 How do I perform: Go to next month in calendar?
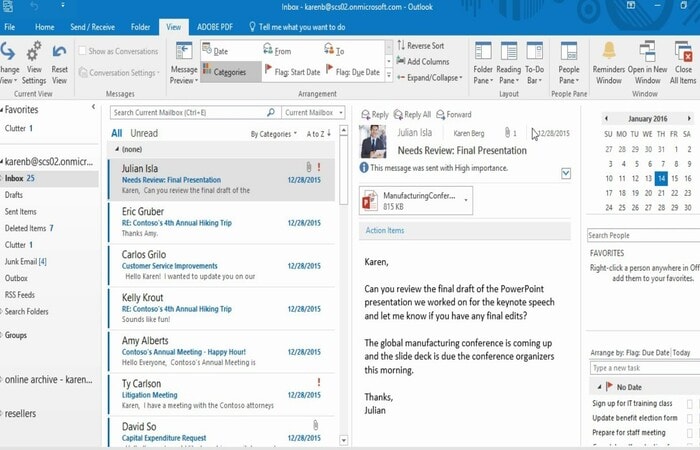689,118
